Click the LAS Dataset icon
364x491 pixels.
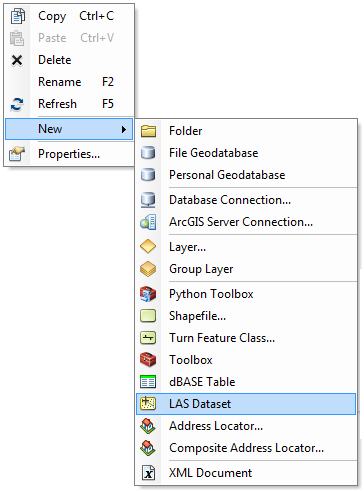click(148, 404)
